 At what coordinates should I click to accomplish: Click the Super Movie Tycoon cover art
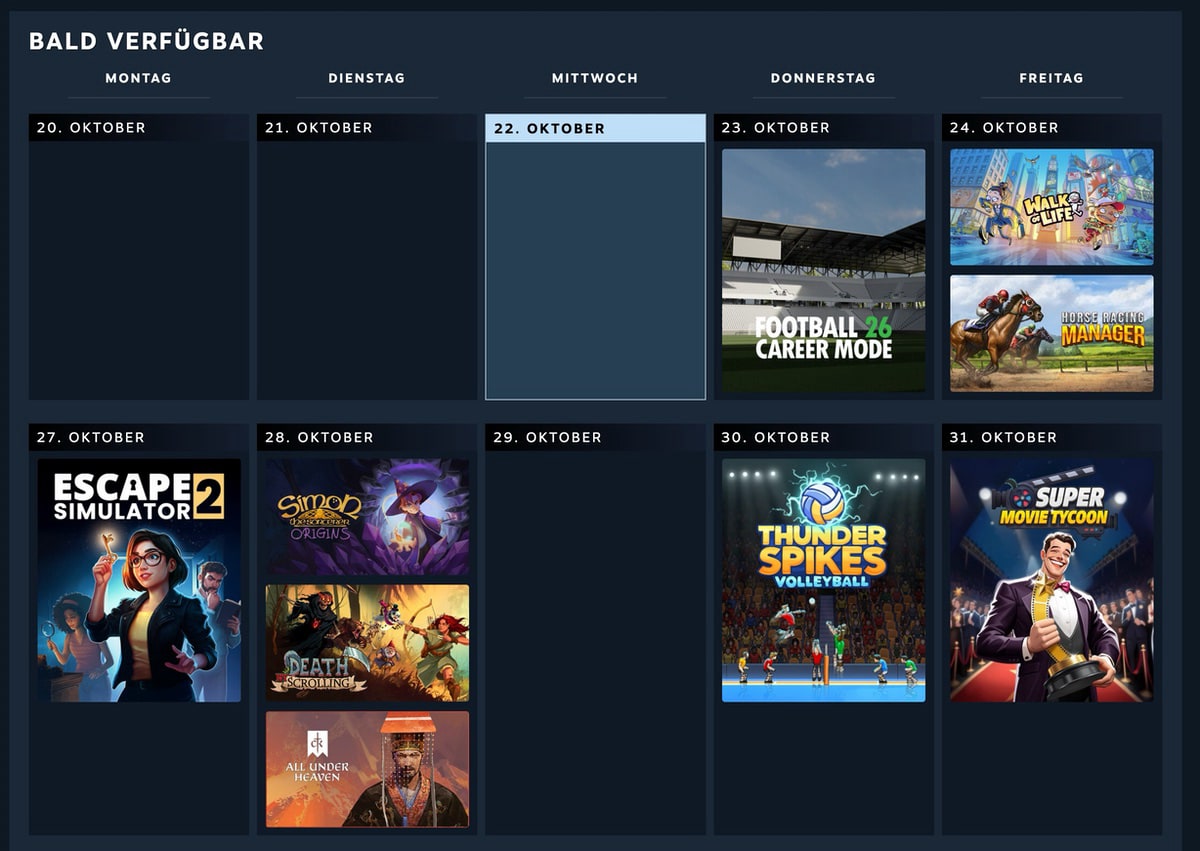[x=1051, y=580]
